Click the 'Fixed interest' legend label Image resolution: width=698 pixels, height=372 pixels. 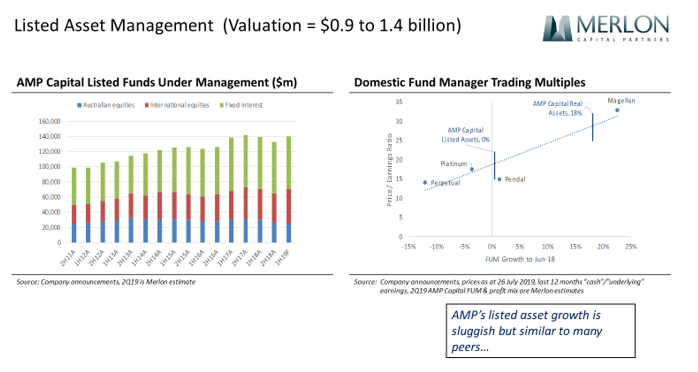click(244, 105)
